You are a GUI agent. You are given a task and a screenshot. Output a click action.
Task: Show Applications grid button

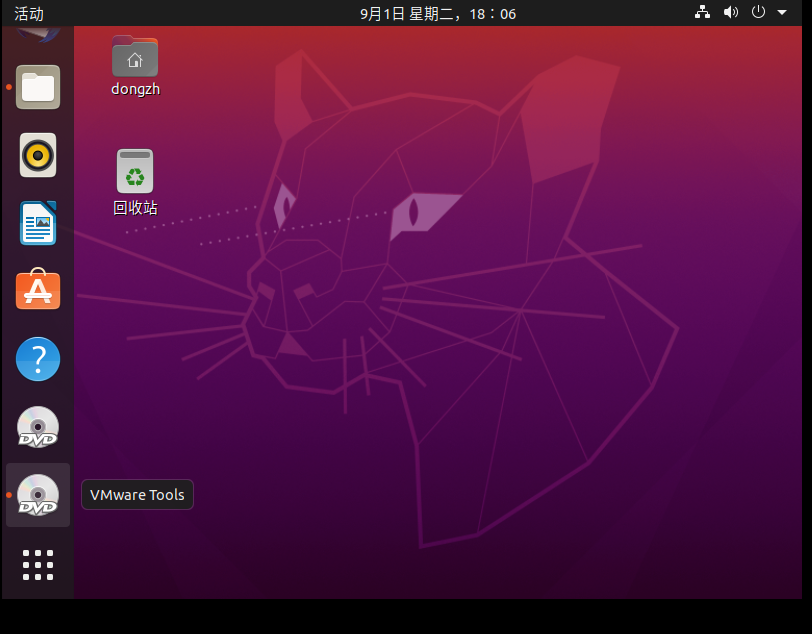(x=38, y=565)
